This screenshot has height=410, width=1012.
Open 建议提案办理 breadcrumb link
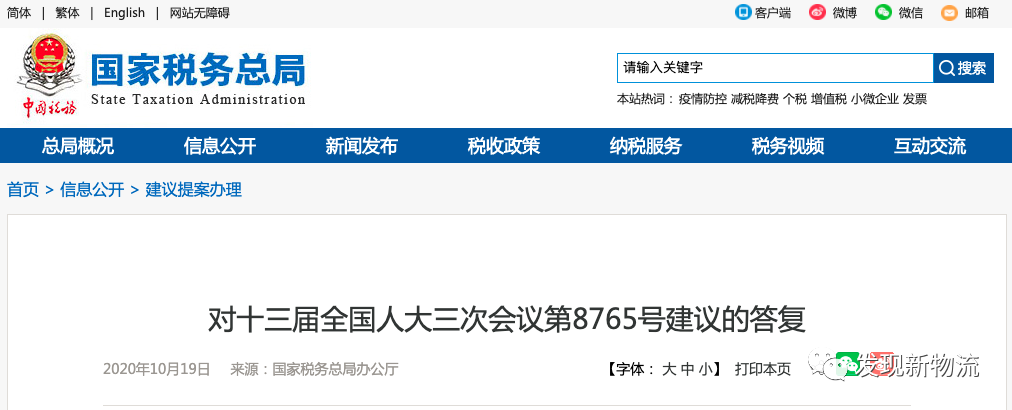(x=194, y=190)
